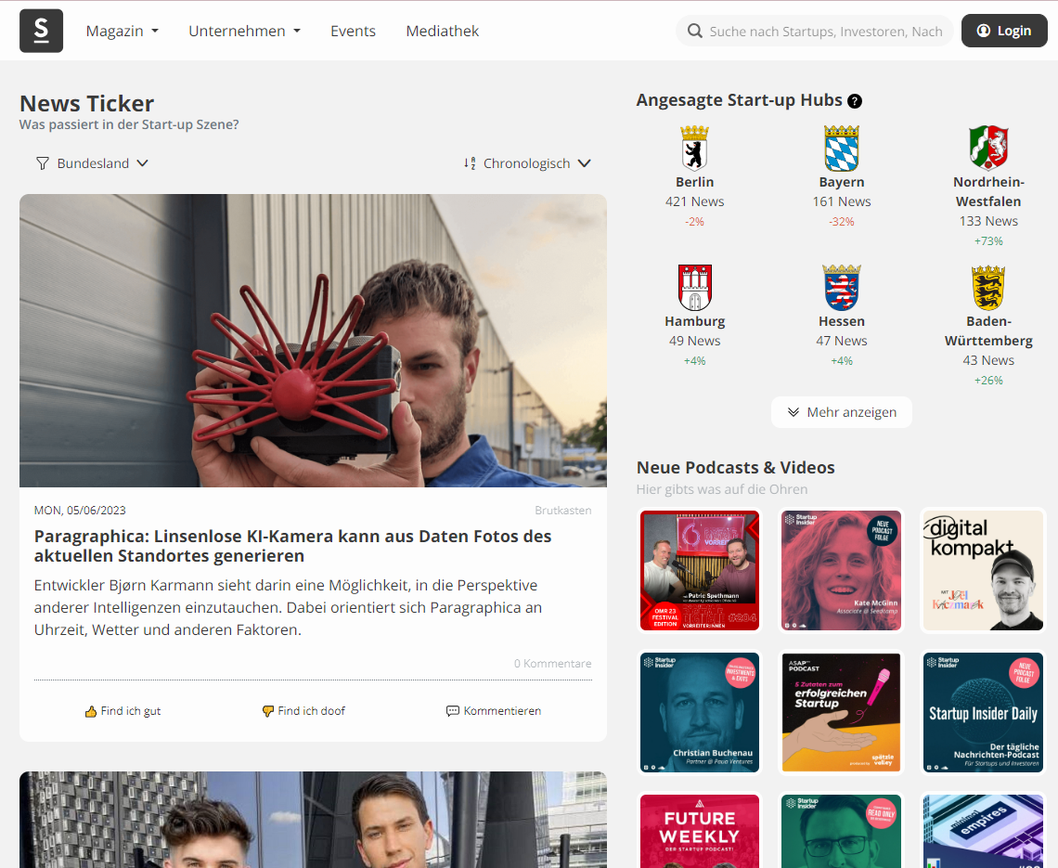Click the 47 News count for Hessen
The height and width of the screenshot is (868, 1058).
[841, 341]
